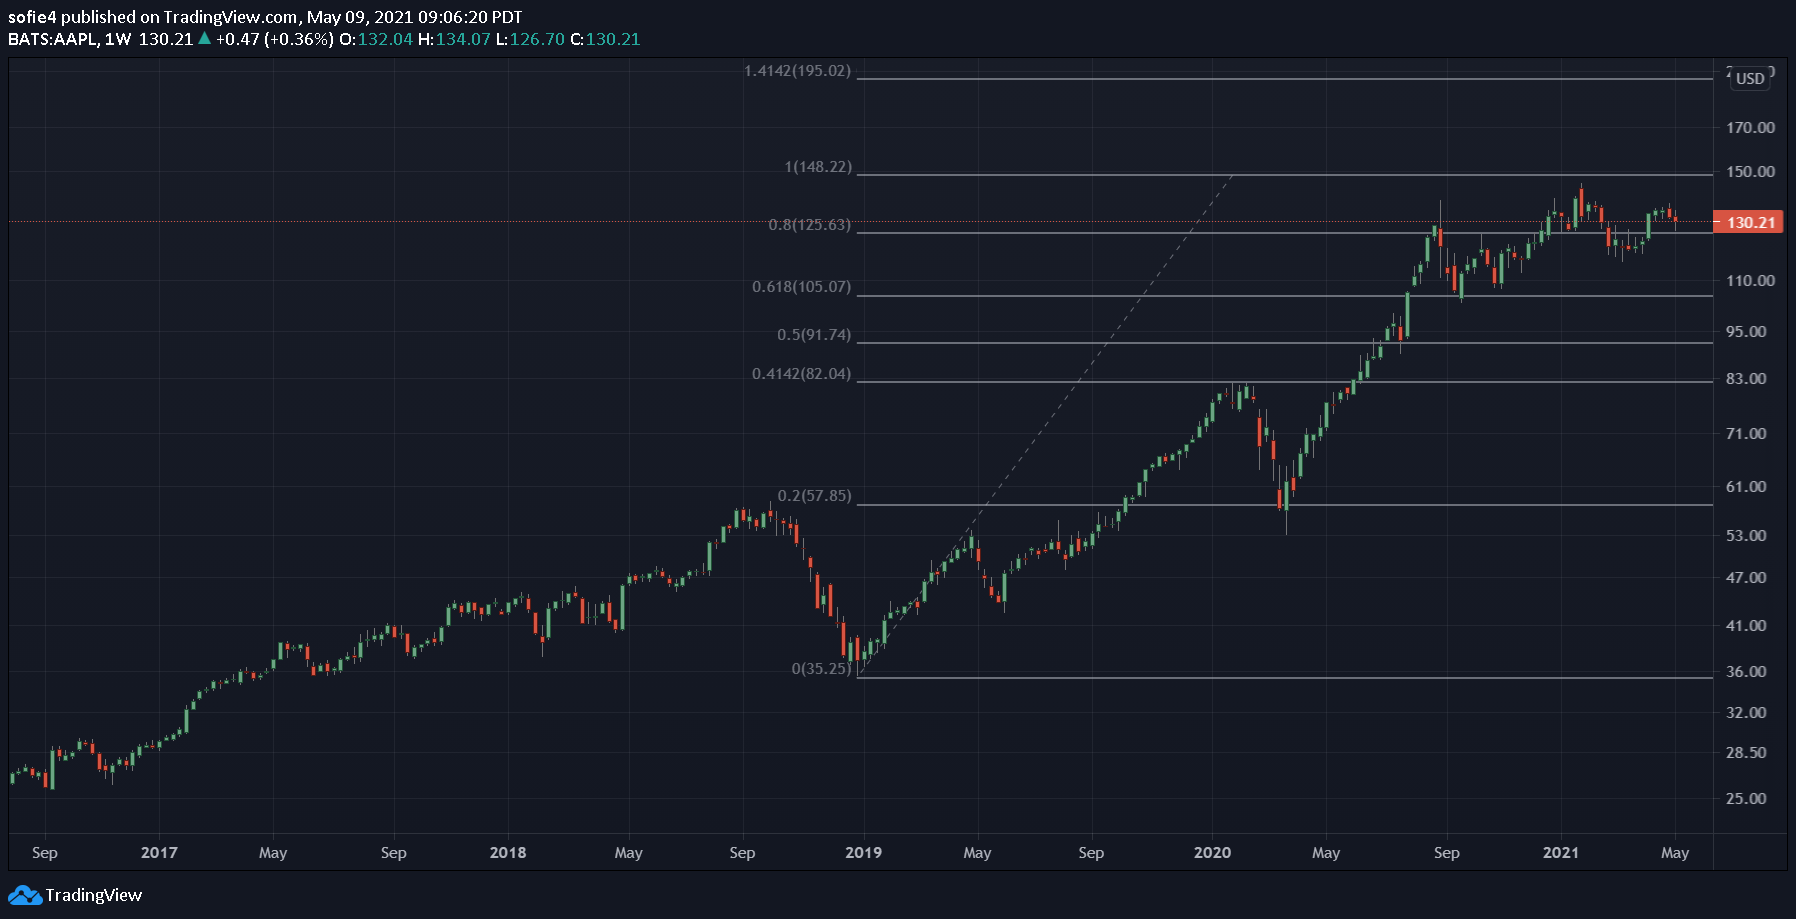This screenshot has height=919, width=1796.
Task: Click the 53.00 price axis label
Action: click(1746, 536)
